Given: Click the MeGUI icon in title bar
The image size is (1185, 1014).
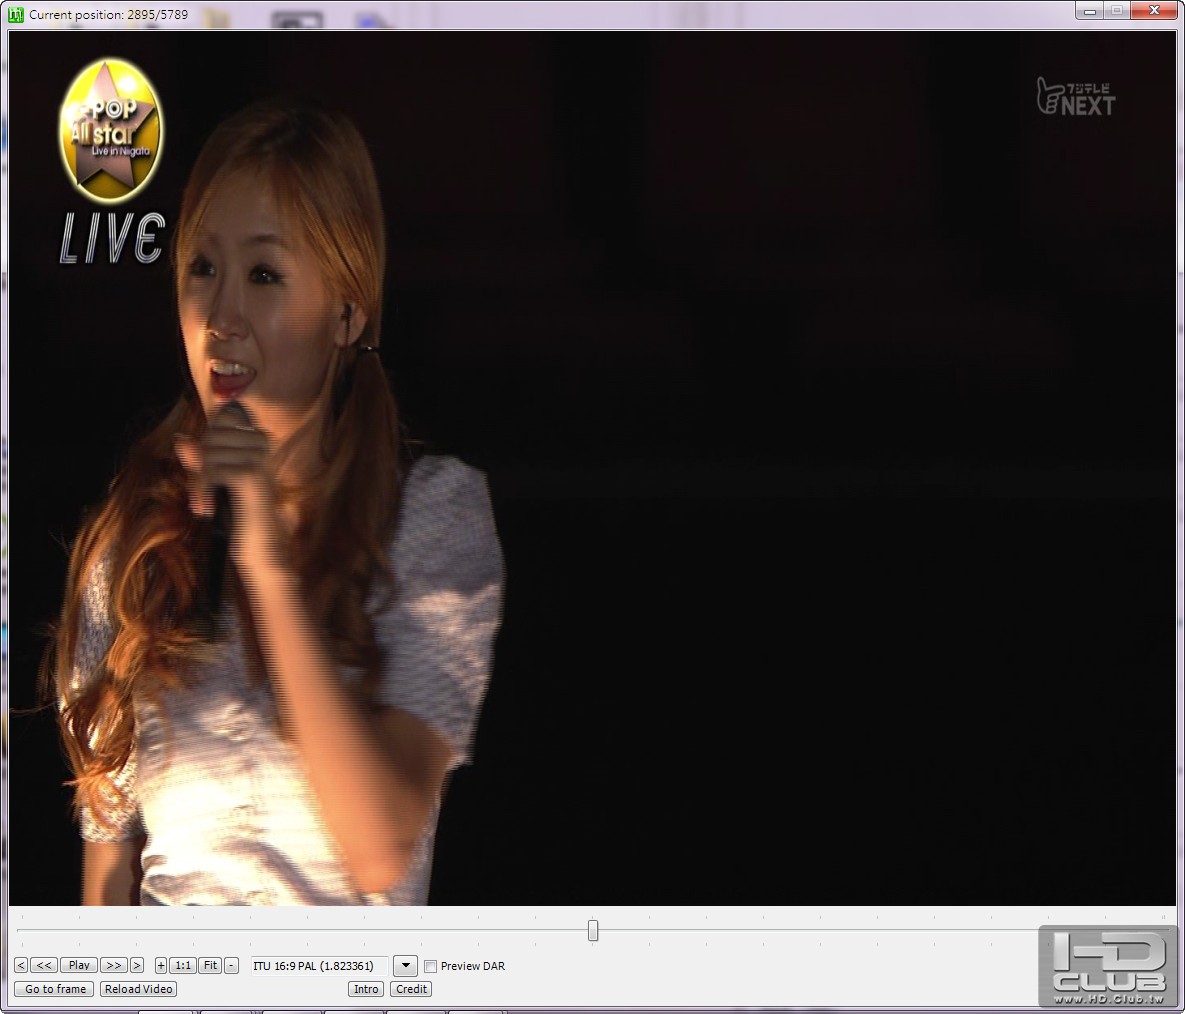Looking at the screenshot, I should click(x=16, y=14).
